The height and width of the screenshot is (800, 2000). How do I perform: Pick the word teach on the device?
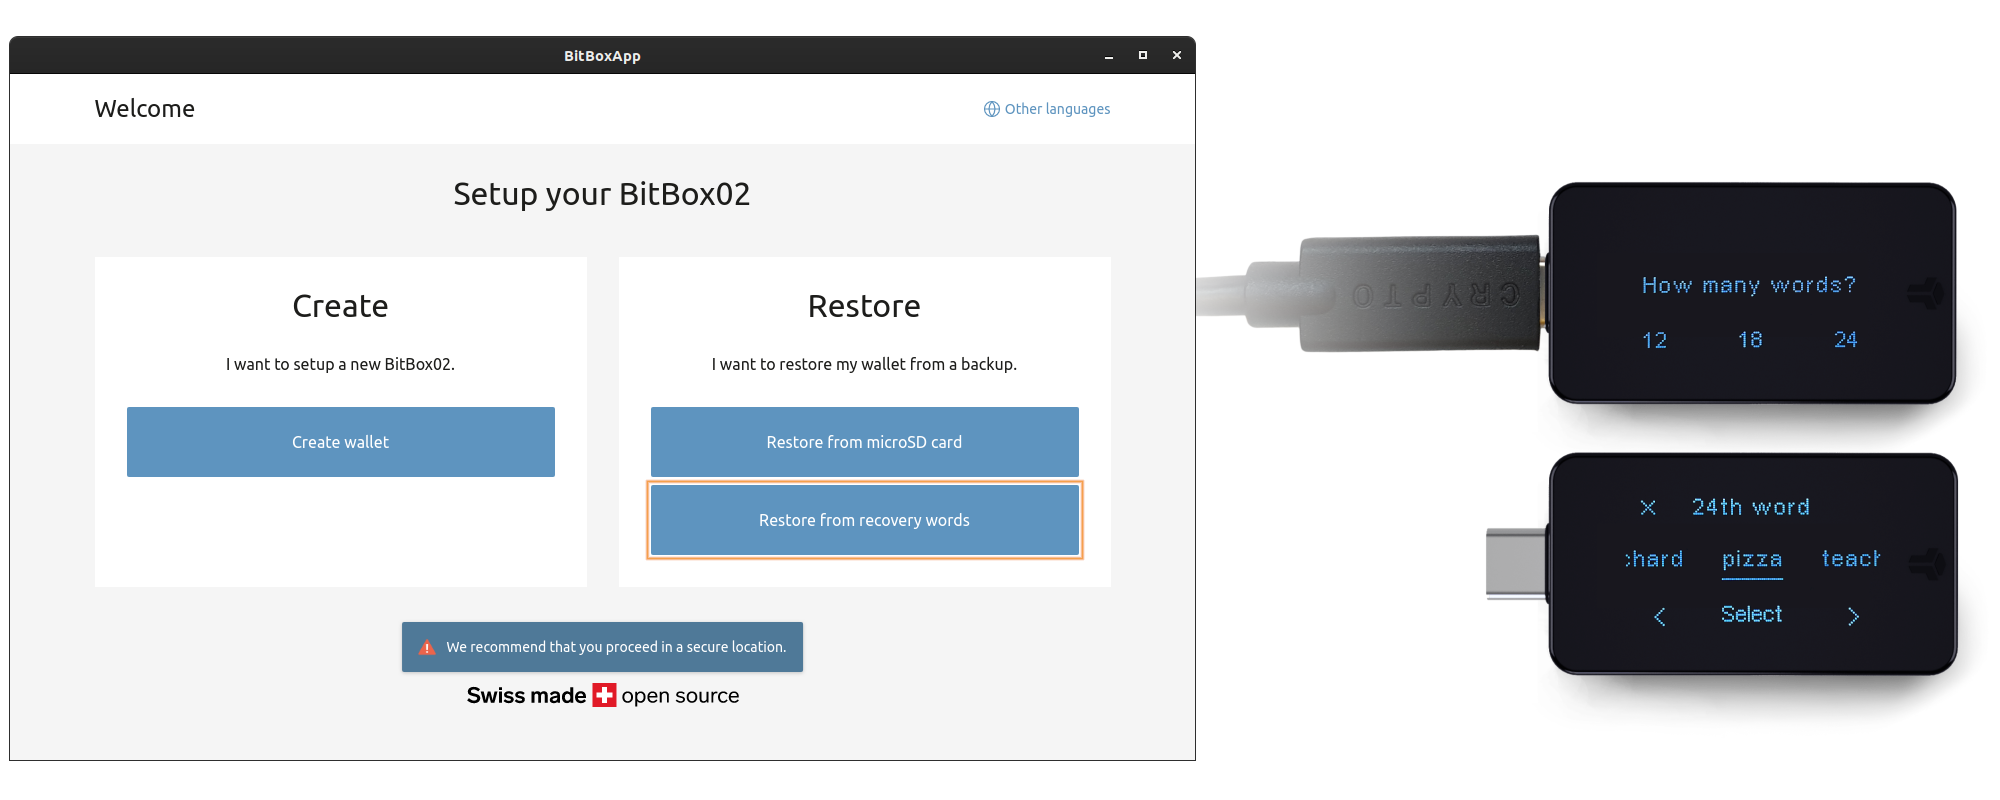(1850, 559)
